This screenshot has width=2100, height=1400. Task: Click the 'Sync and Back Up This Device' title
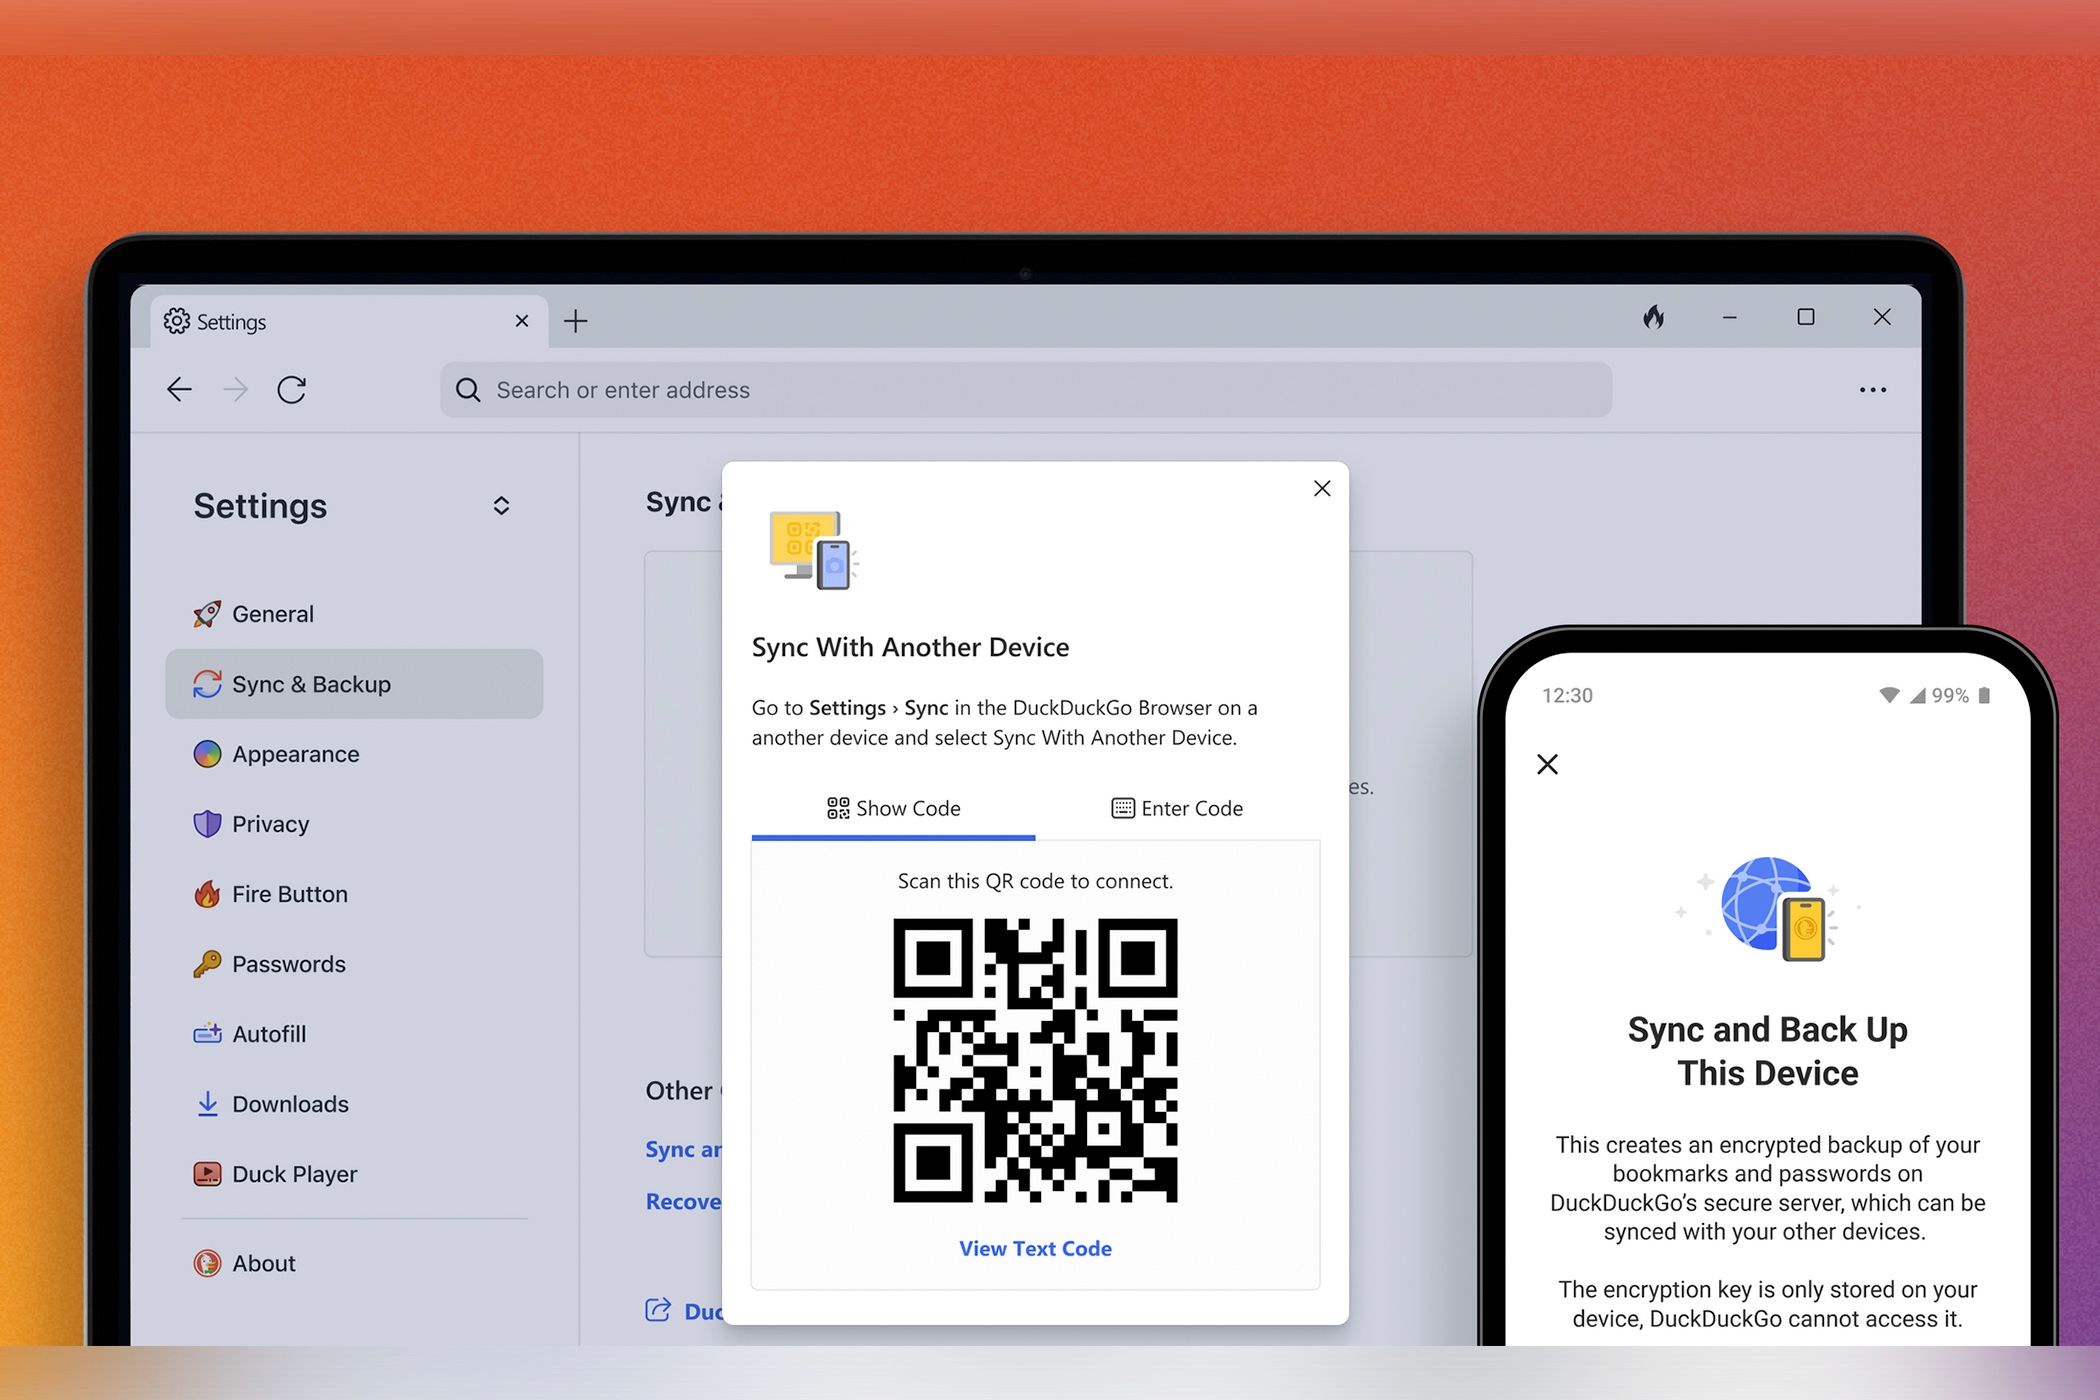pyautogui.click(x=1767, y=1051)
